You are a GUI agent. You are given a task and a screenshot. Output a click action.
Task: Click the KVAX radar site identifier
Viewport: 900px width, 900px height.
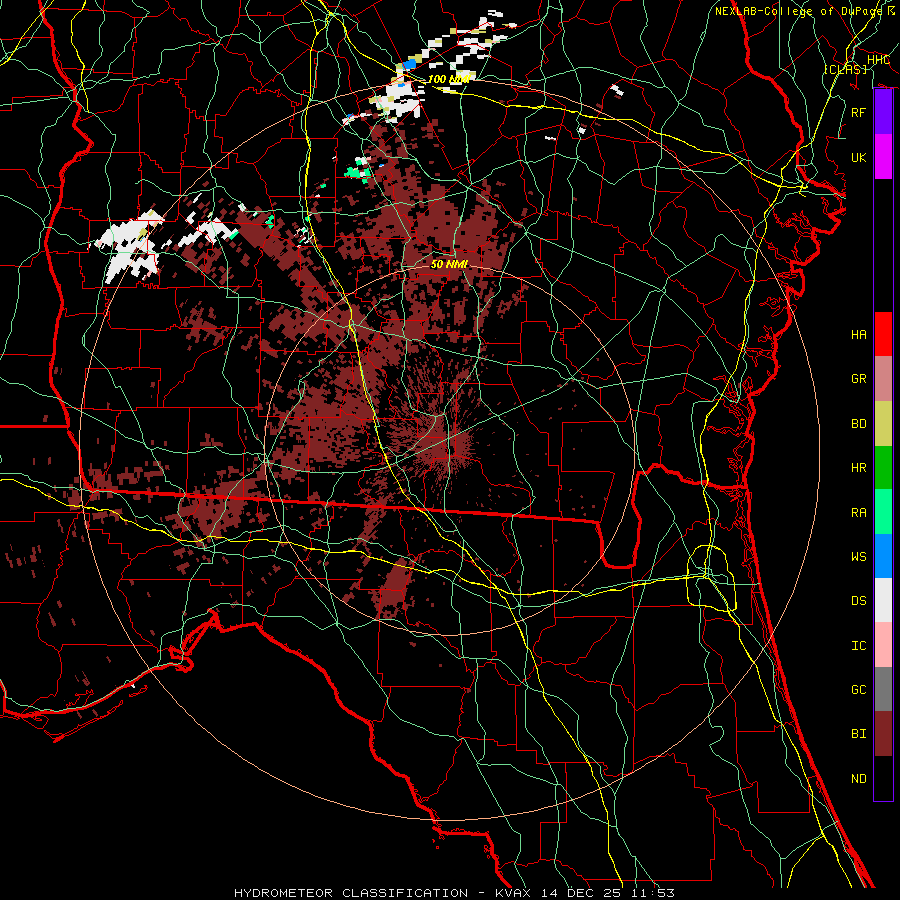click(x=512, y=893)
